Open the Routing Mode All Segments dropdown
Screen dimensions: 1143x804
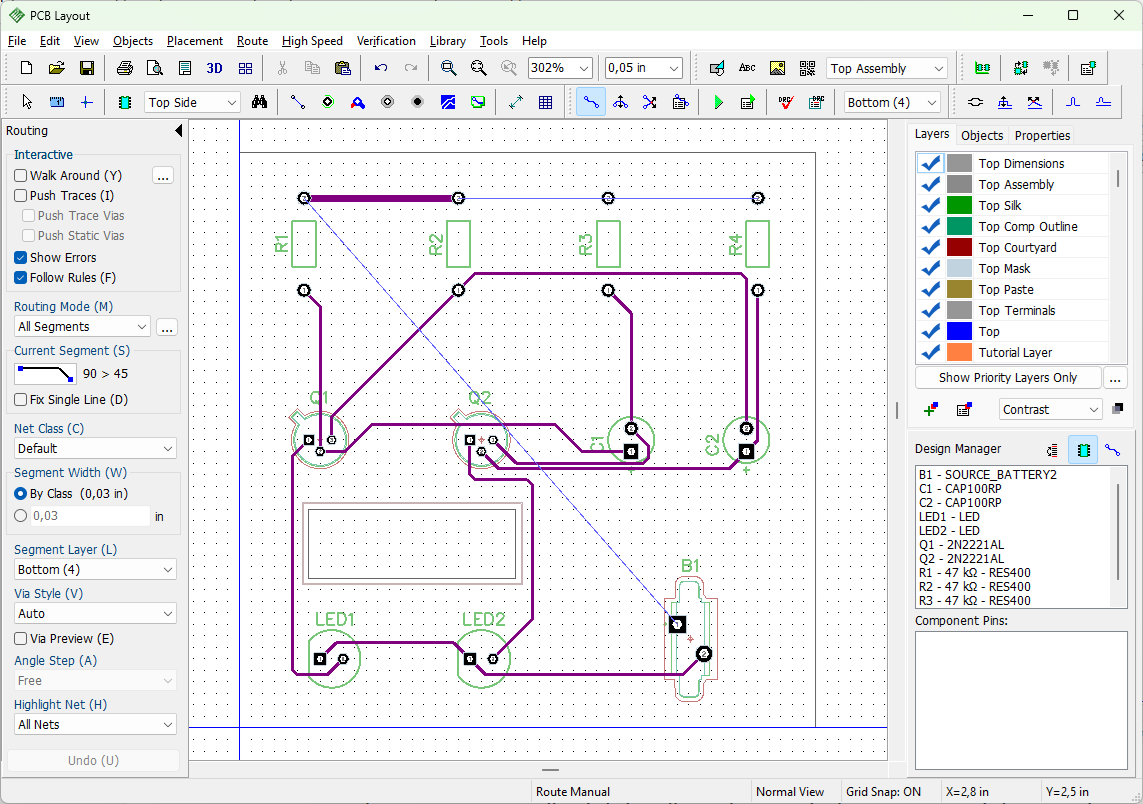[82, 327]
